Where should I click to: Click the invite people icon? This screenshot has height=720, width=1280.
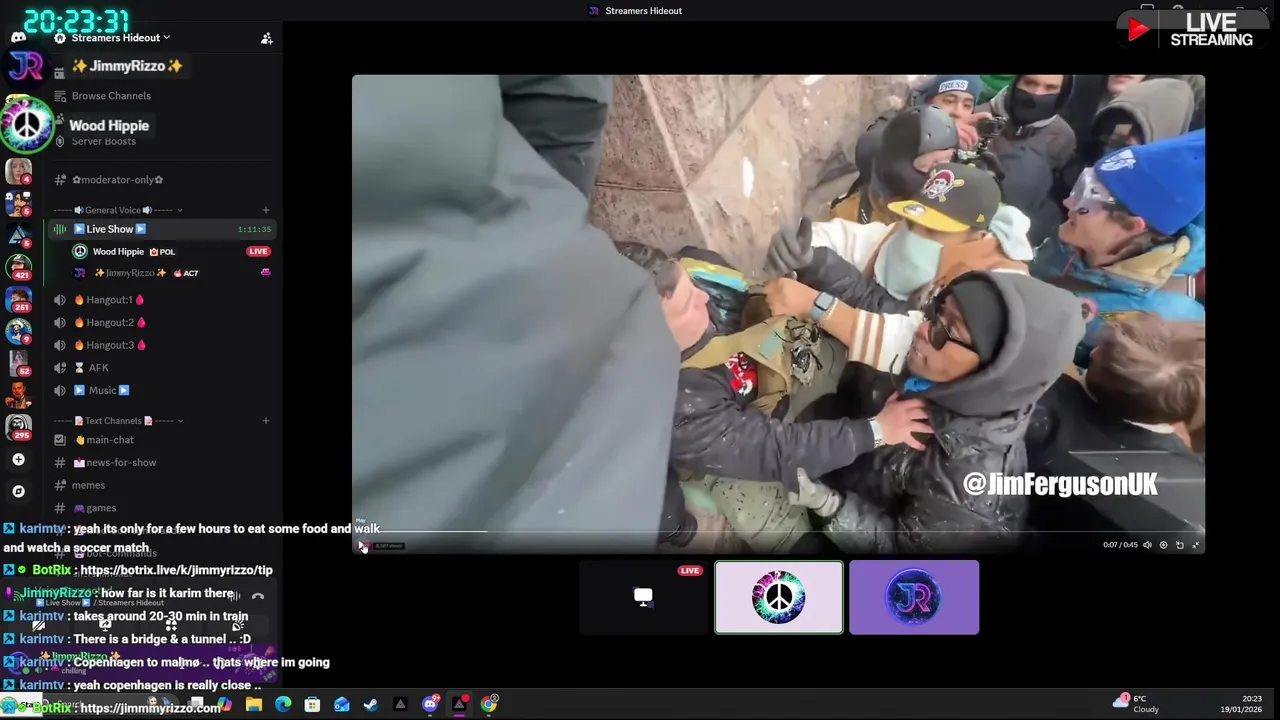267,38
